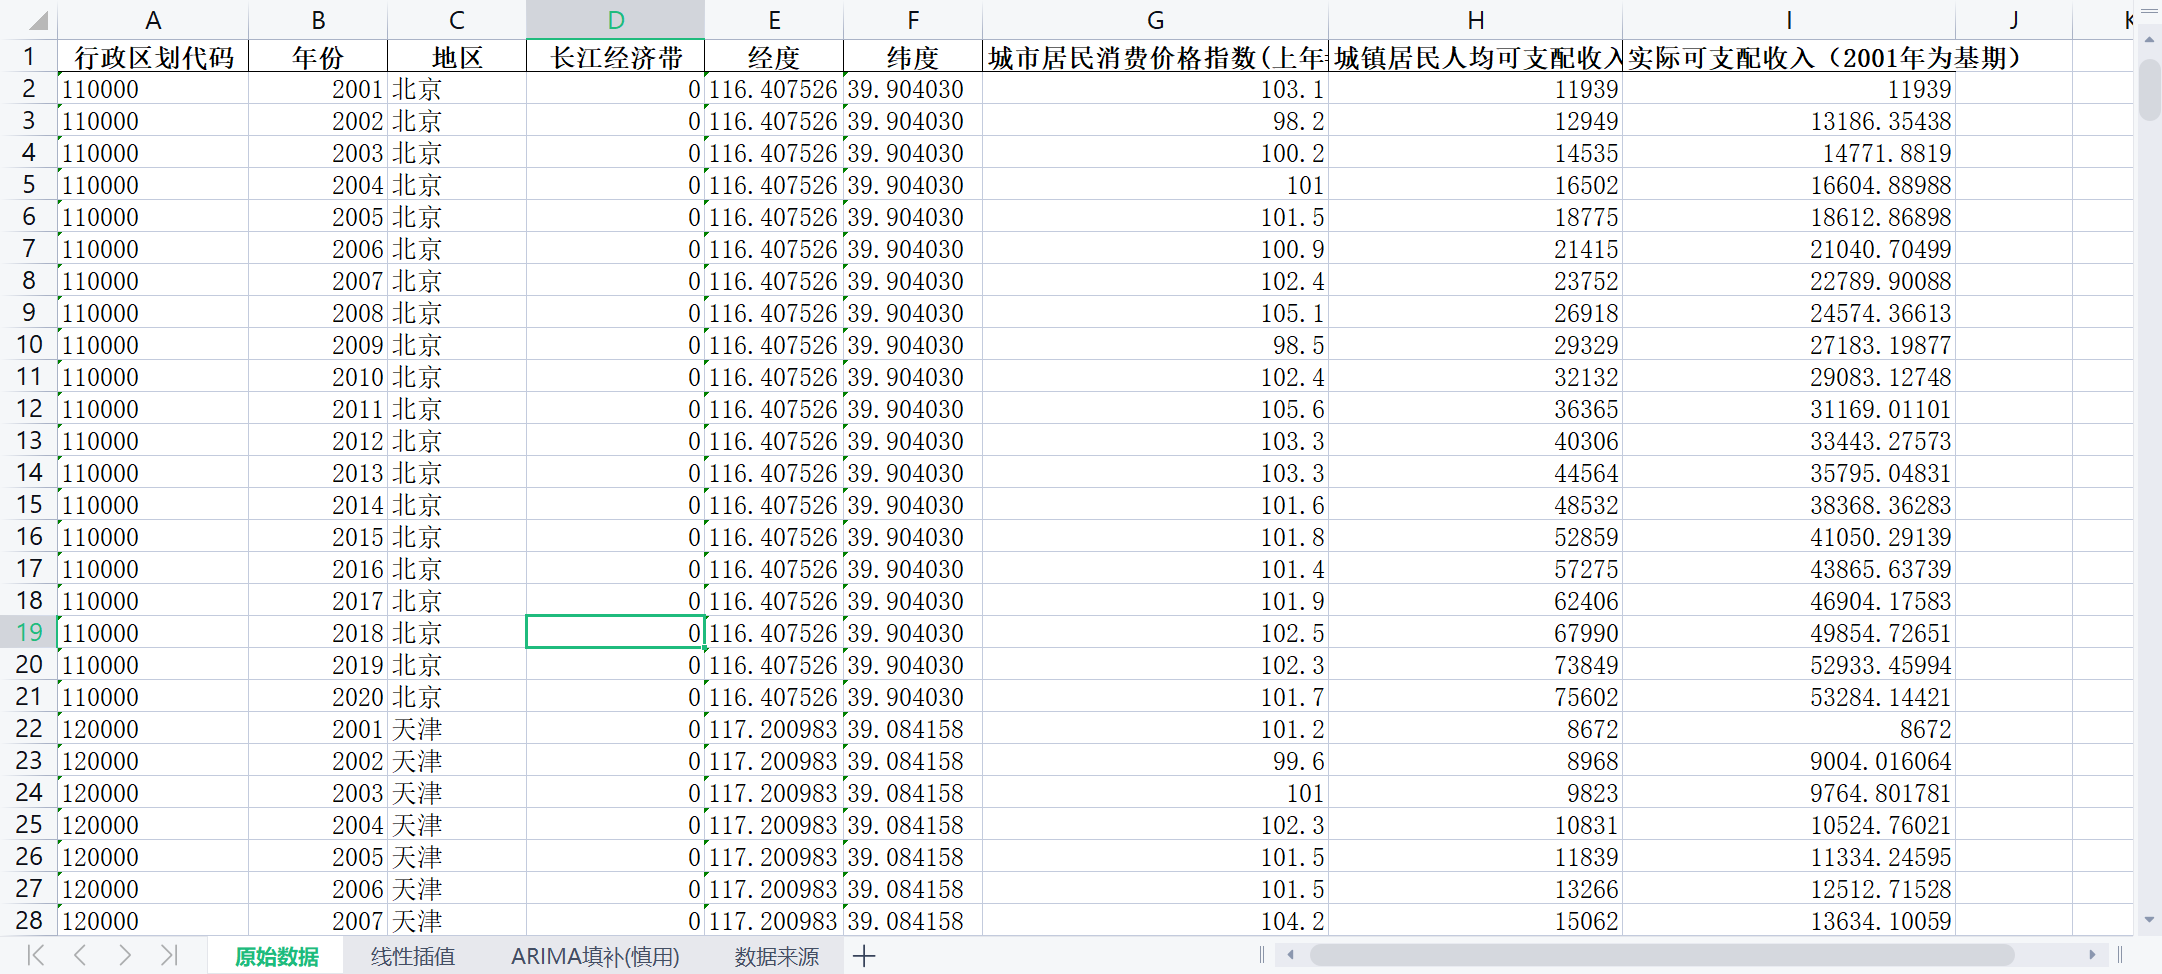This screenshot has width=2162, height=974.
Task: Select column D header
Action: (x=616, y=20)
